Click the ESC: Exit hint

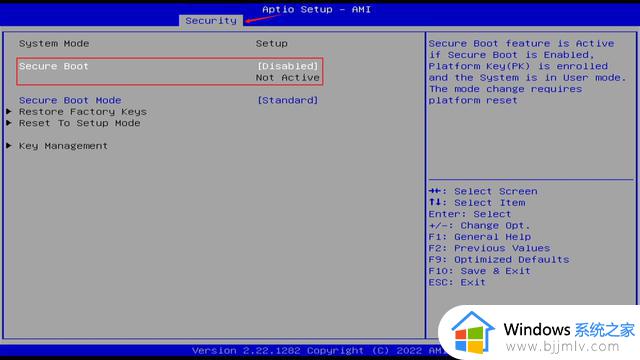pyautogui.click(x=457, y=282)
